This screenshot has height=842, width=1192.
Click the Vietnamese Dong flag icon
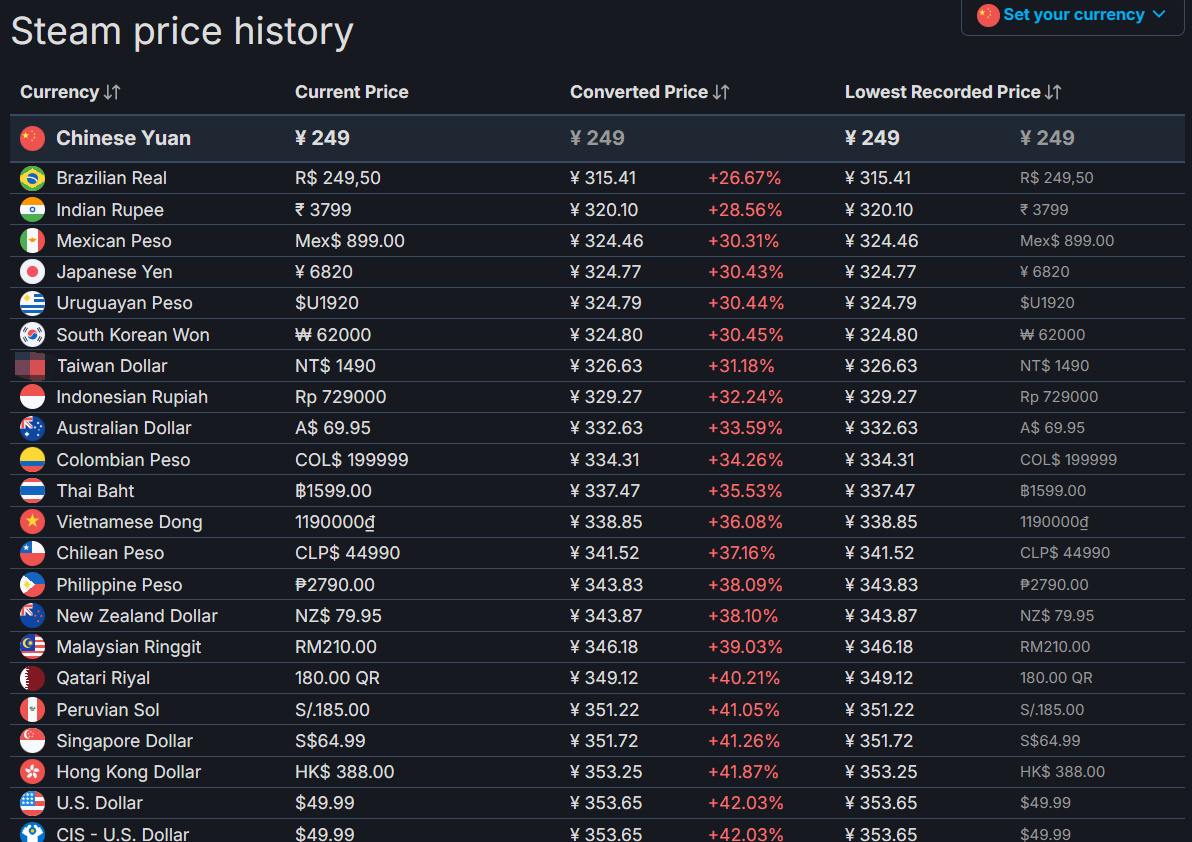coord(32,522)
